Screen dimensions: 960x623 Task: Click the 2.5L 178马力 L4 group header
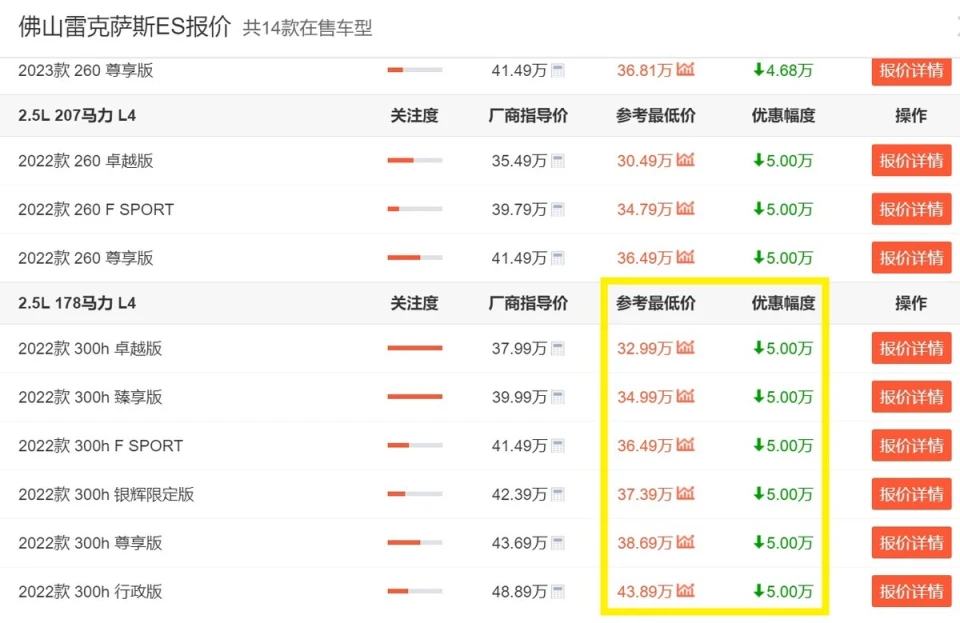click(77, 303)
